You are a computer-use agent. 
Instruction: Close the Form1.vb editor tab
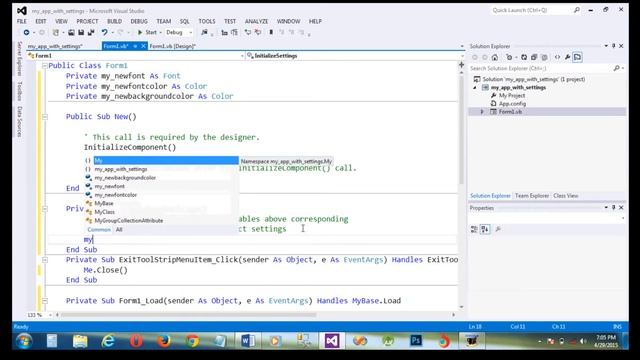click(143, 46)
